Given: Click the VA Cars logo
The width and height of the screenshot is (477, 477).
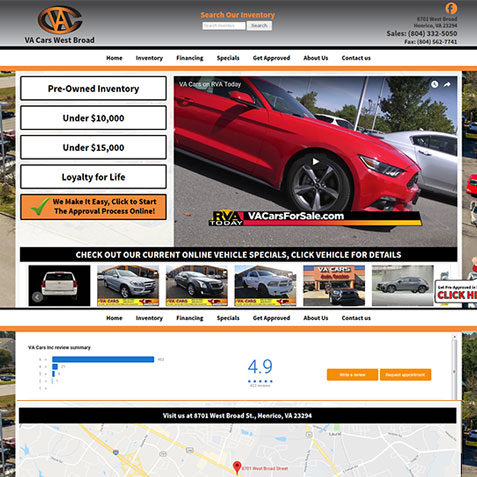Looking at the screenshot, I should (x=60, y=20).
